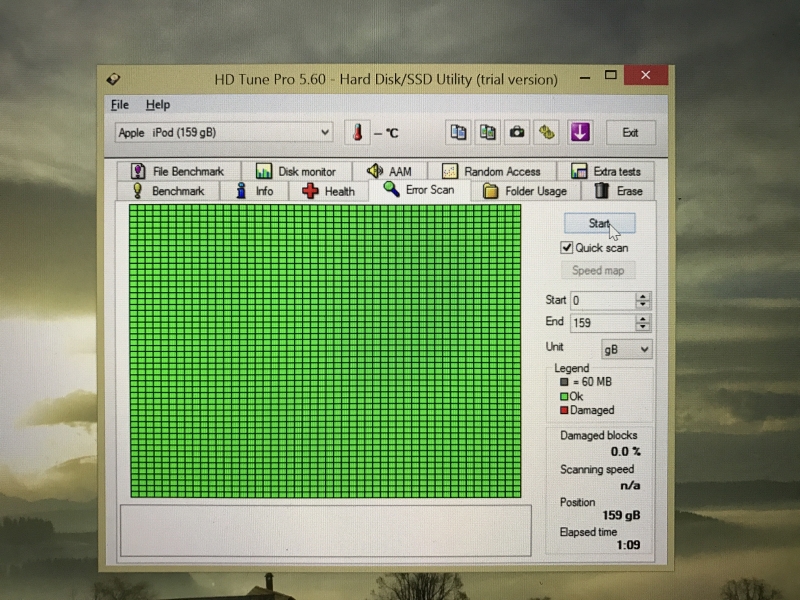The height and width of the screenshot is (600, 800).
Task: Click the Exit button
Action: [x=630, y=132]
